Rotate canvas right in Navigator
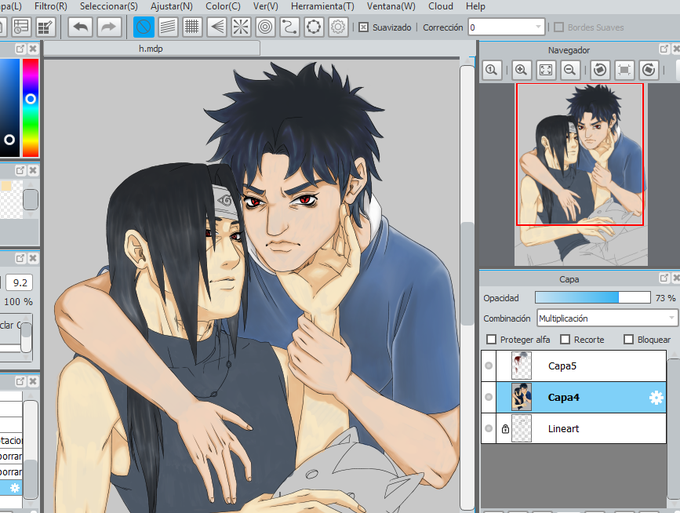 648,70
